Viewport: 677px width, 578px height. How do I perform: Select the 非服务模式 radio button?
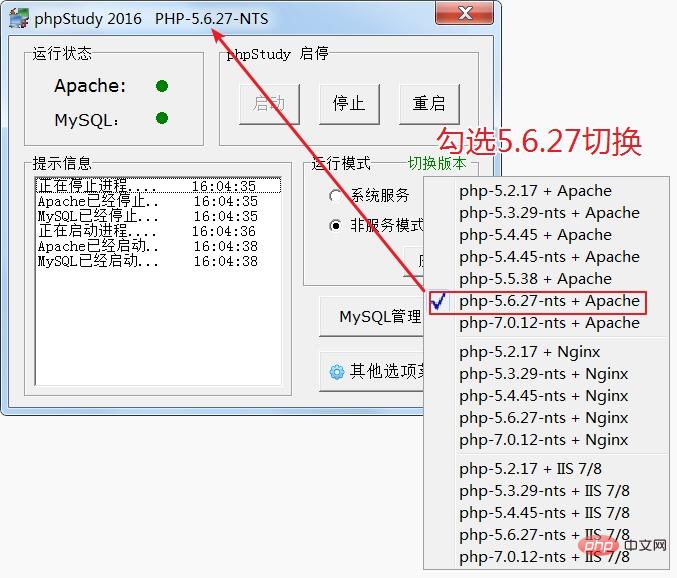pos(335,225)
